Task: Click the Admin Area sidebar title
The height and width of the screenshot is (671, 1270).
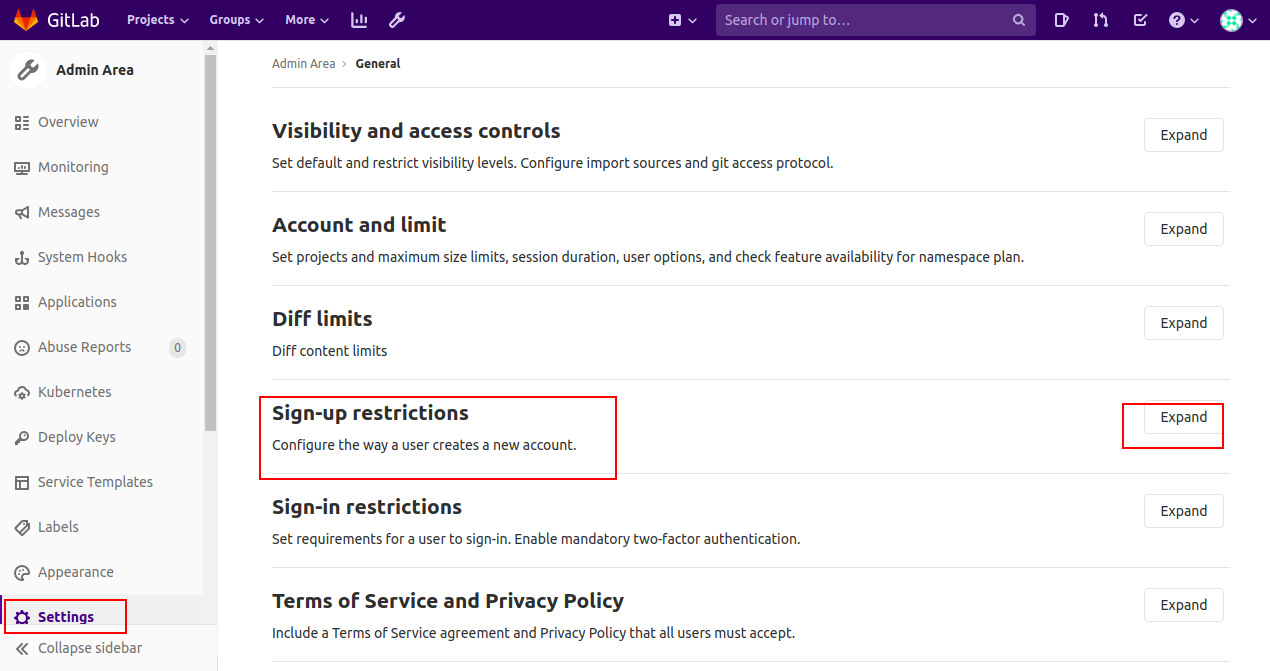Action: pyautogui.click(x=95, y=70)
